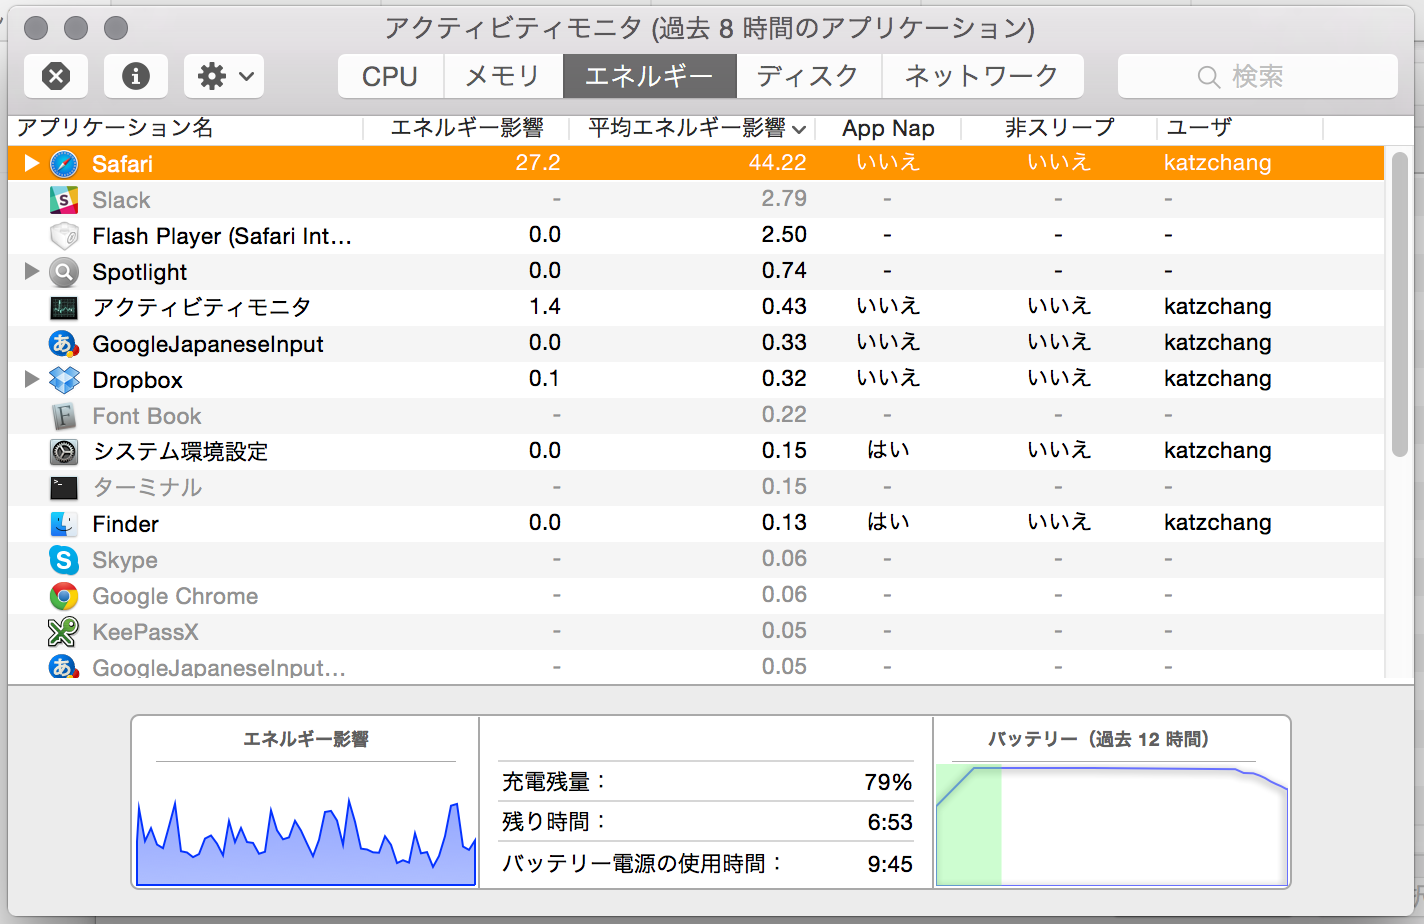Image resolution: width=1424 pixels, height=924 pixels.
Task: Click the GoogleJapaneseInput… icon in the last row
Action: click(x=64, y=666)
